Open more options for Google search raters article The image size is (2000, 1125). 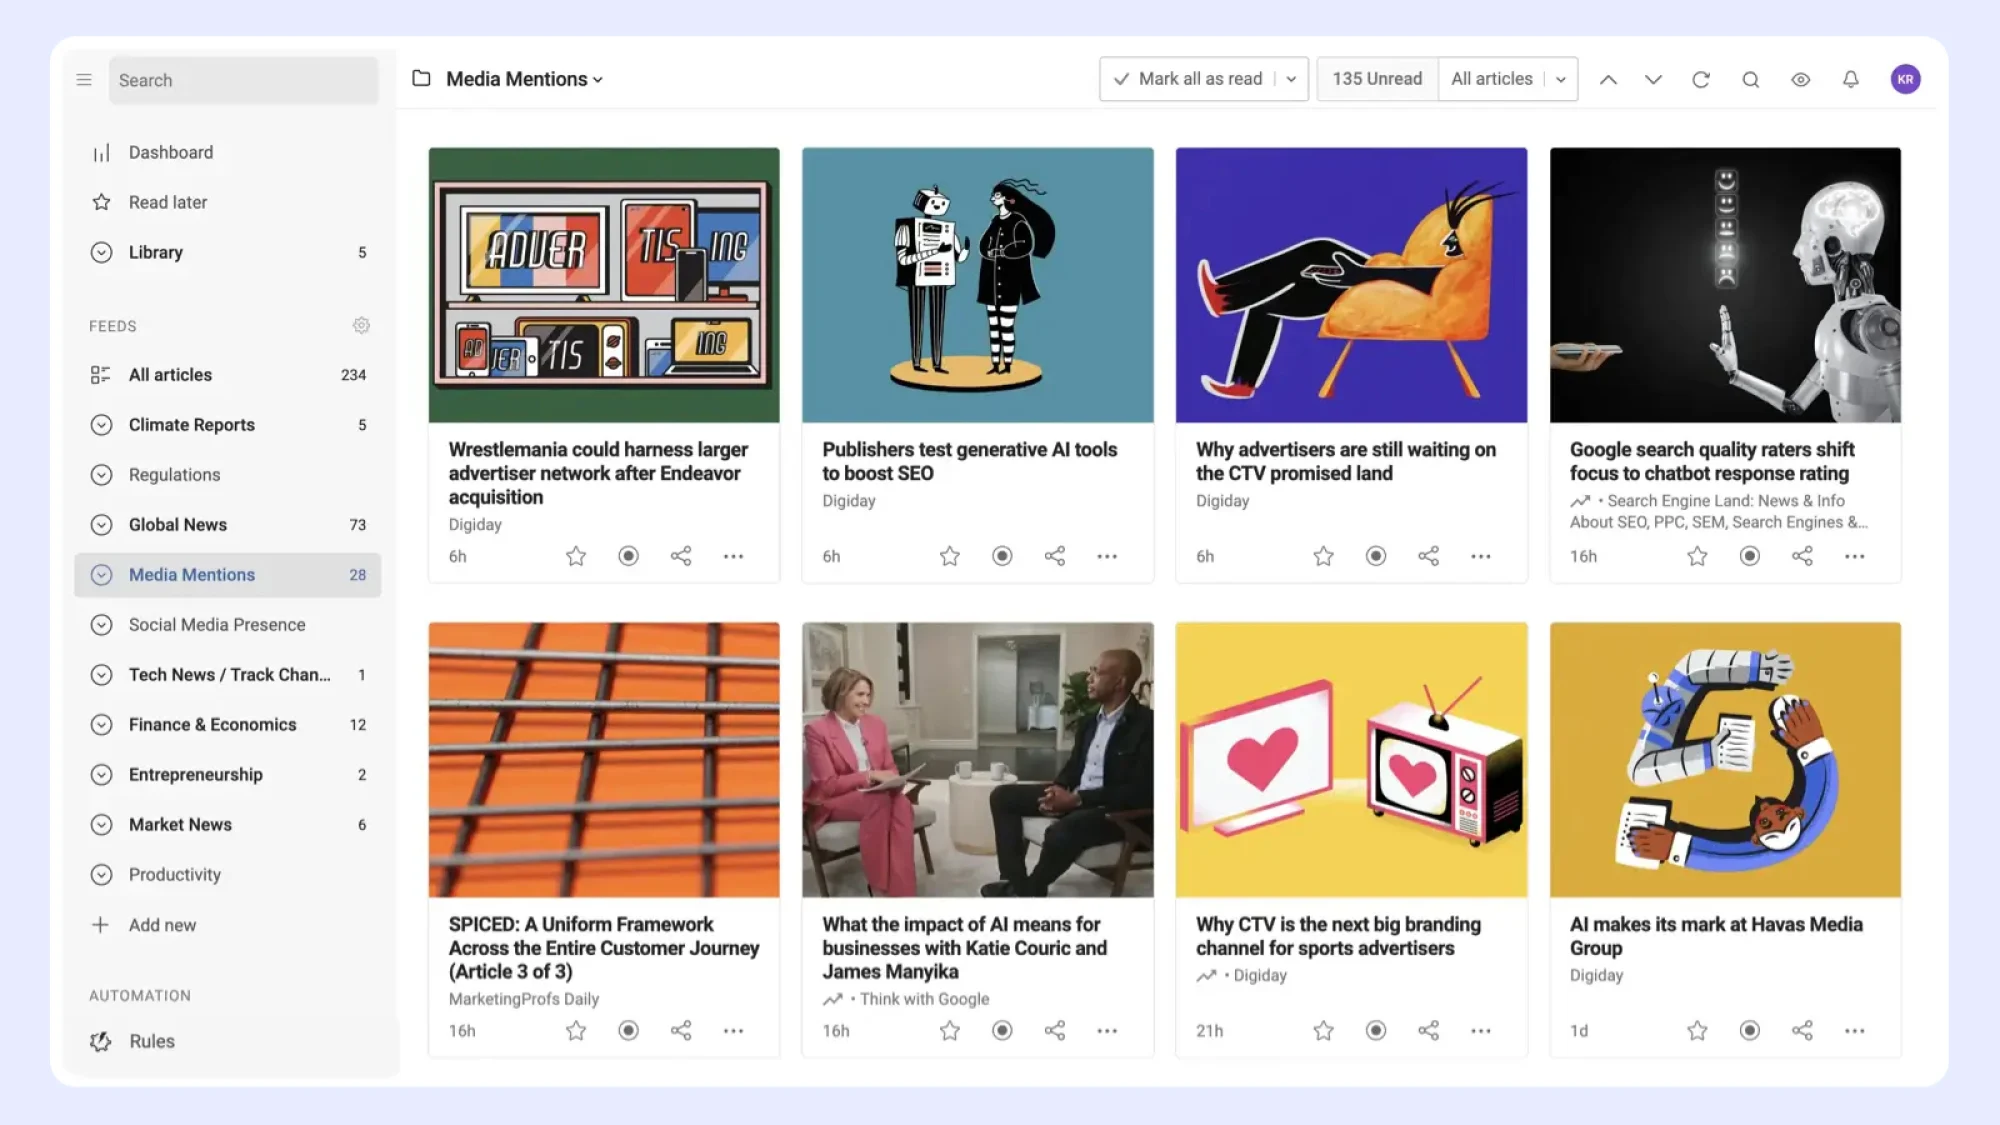tap(1855, 556)
